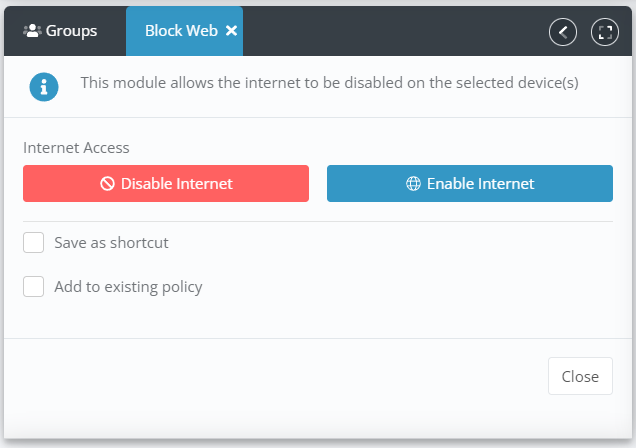Close the Block Web tab with the X
The height and width of the screenshot is (448, 636).
pyautogui.click(x=232, y=31)
